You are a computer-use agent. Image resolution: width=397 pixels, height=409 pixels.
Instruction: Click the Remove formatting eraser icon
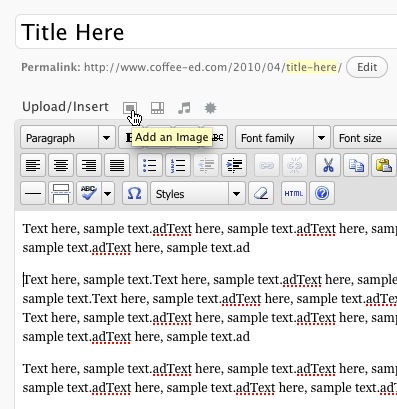[x=261, y=193]
